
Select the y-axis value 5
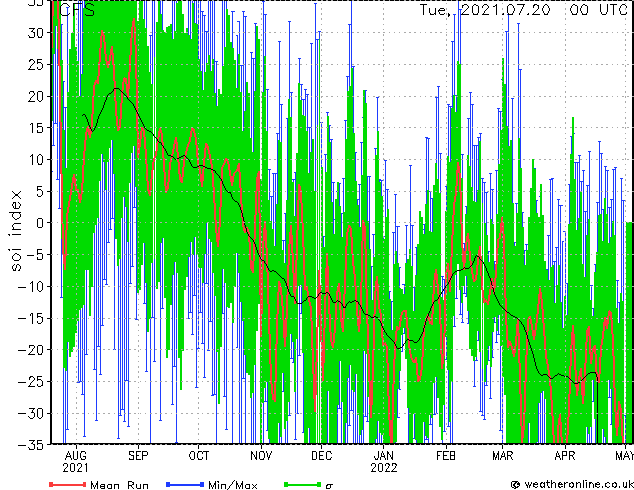point(40,192)
